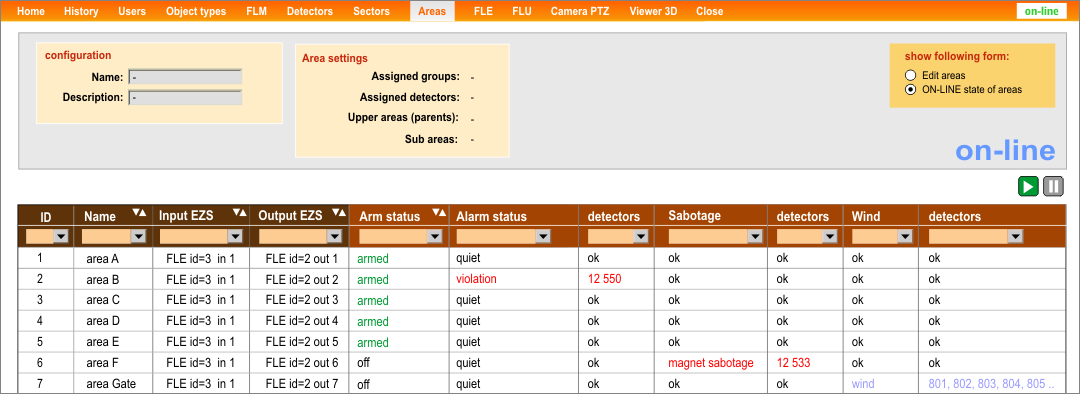
Task: Open the FLM menu item
Action: coord(256,11)
